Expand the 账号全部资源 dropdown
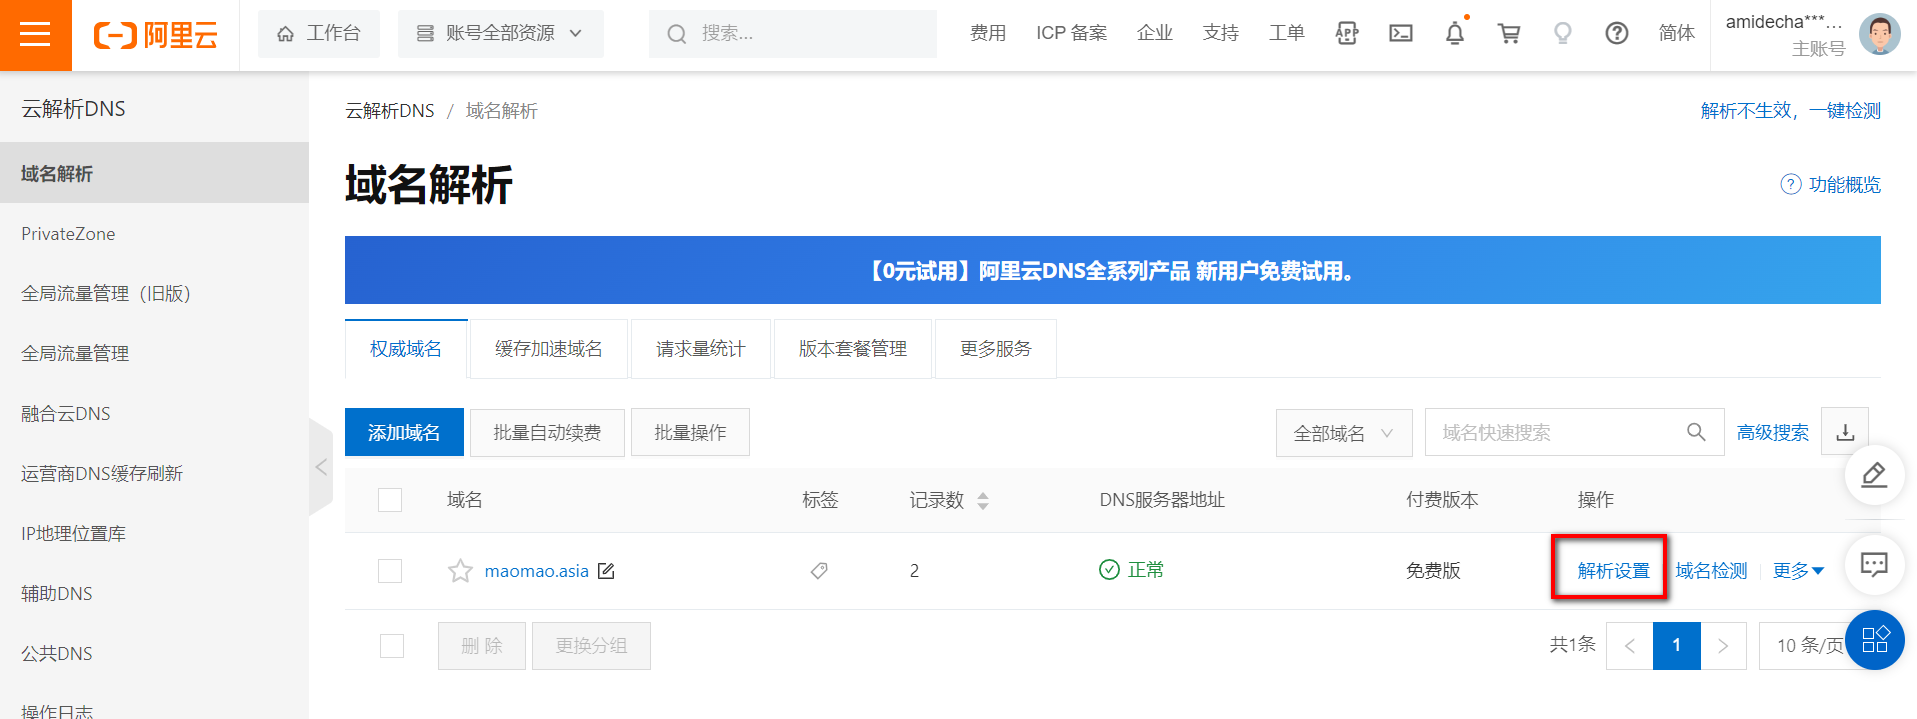This screenshot has height=719, width=1917. click(x=500, y=34)
